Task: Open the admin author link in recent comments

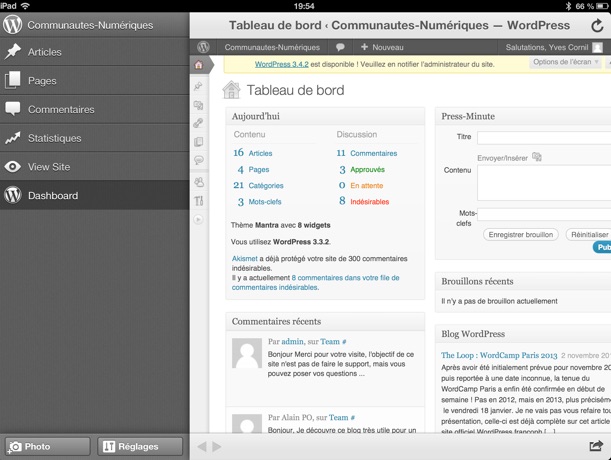Action: (292, 341)
